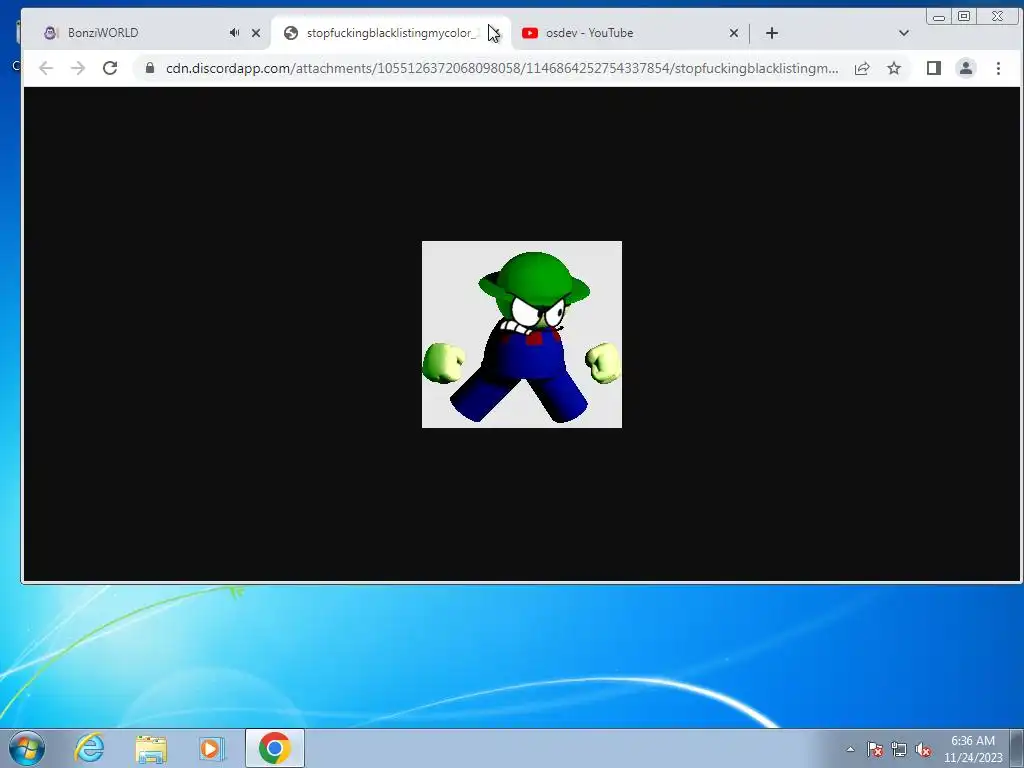This screenshot has width=1024, height=768.
Task: Click the Chrome taskbar button
Action: [274, 748]
